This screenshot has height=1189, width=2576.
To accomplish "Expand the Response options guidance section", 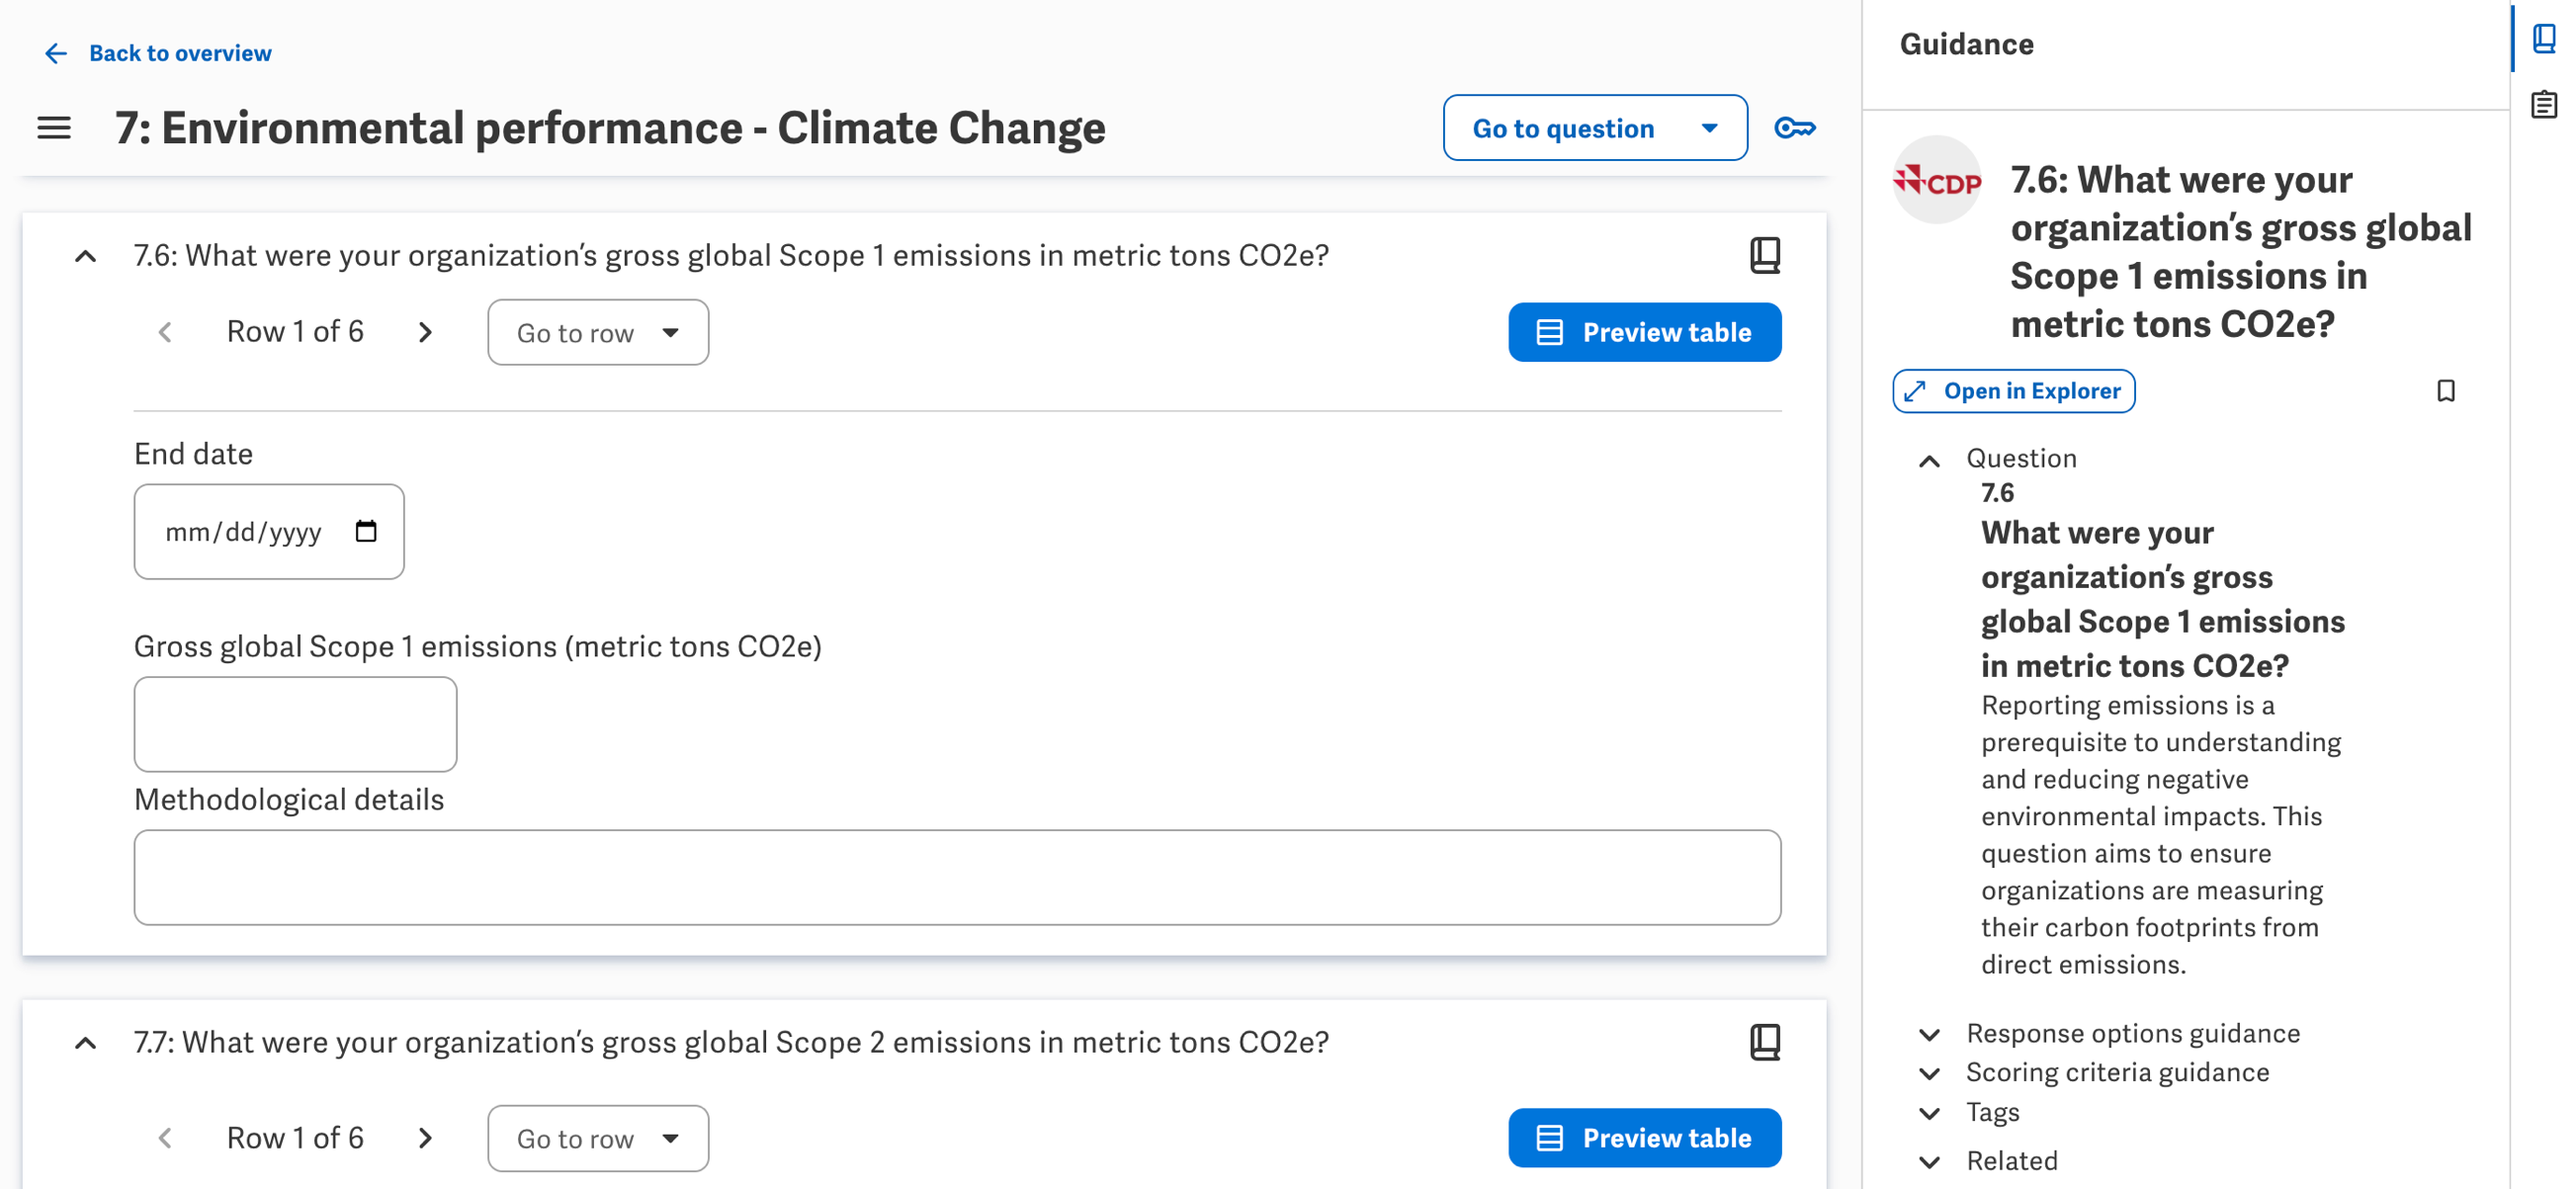I will [x=1929, y=1033].
